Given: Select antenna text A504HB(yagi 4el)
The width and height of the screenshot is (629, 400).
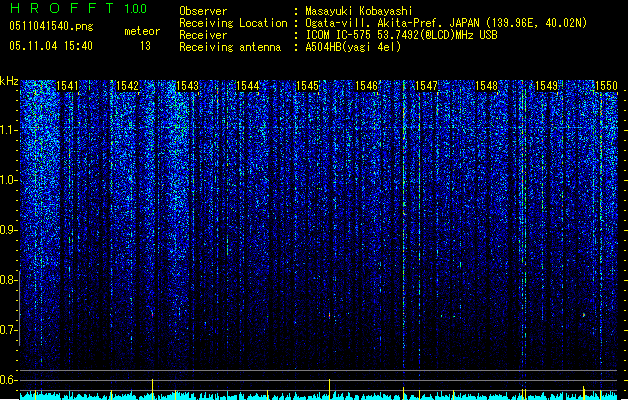Looking at the screenshot, I should pyautogui.click(x=353, y=47).
